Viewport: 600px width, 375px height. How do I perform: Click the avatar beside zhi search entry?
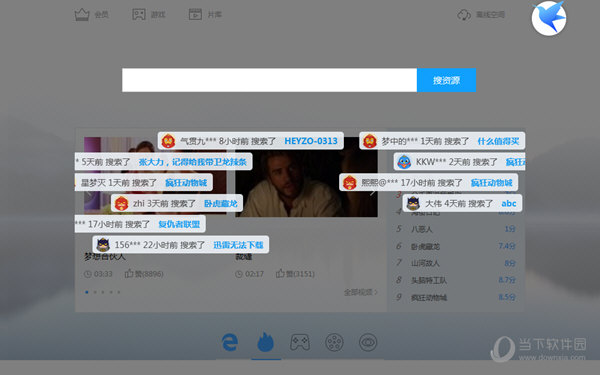(x=122, y=203)
